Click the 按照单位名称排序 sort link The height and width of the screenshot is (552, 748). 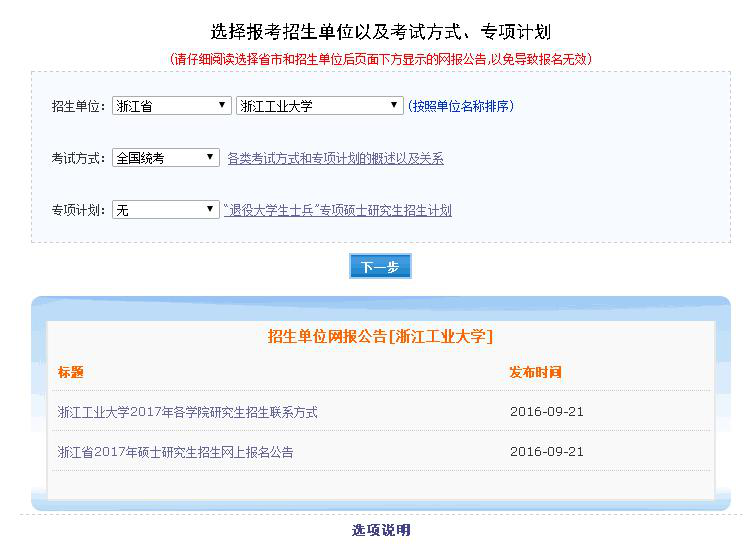(x=461, y=106)
